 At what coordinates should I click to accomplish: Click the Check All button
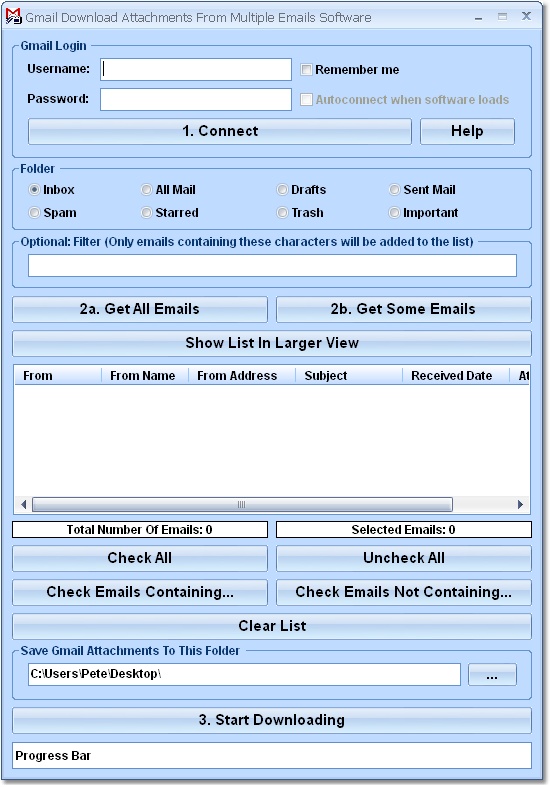coord(140,558)
